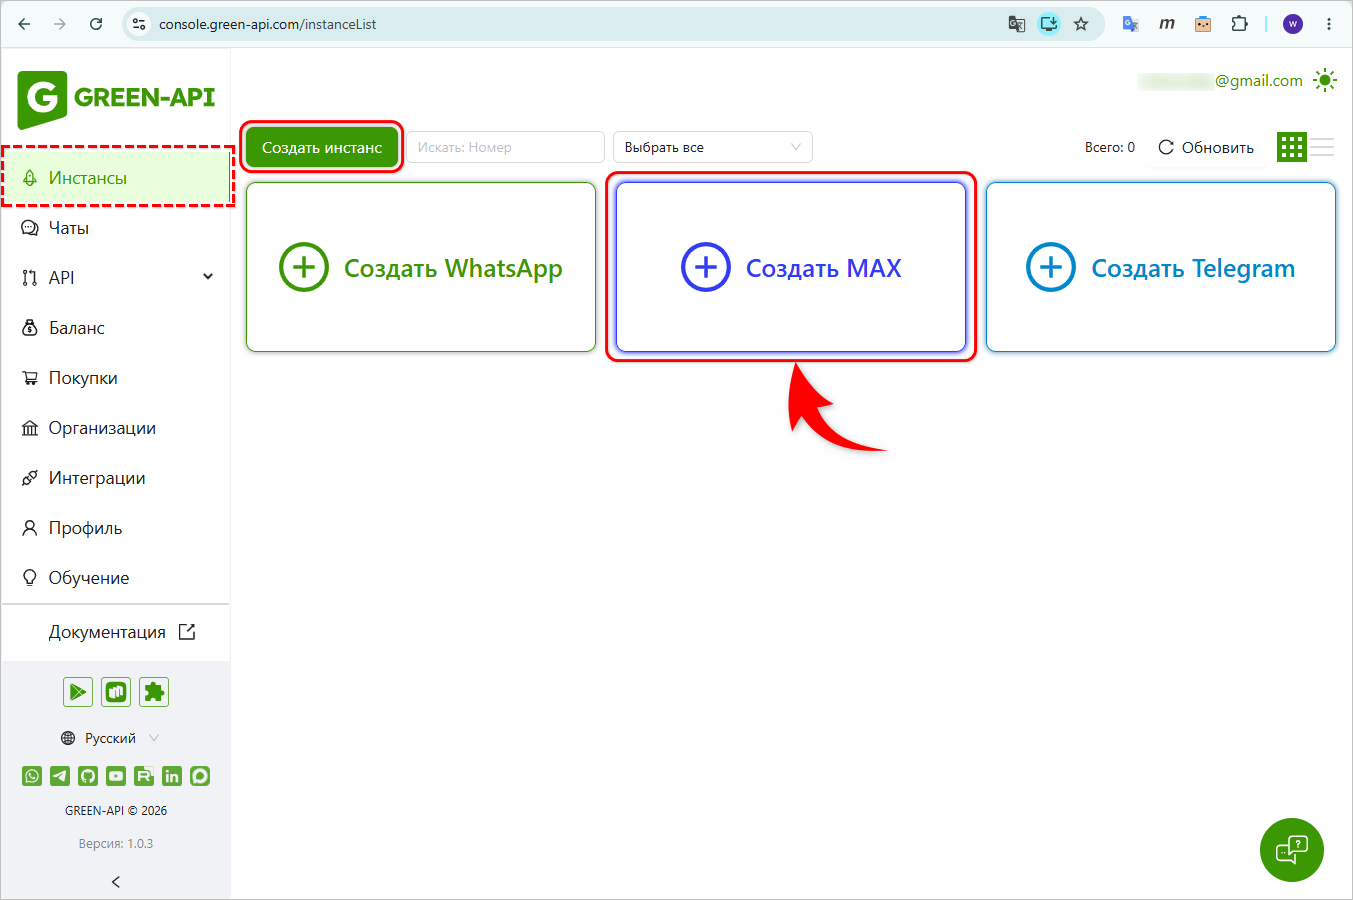
Task: Toggle the light/dark theme sun icon
Action: pos(1325,81)
